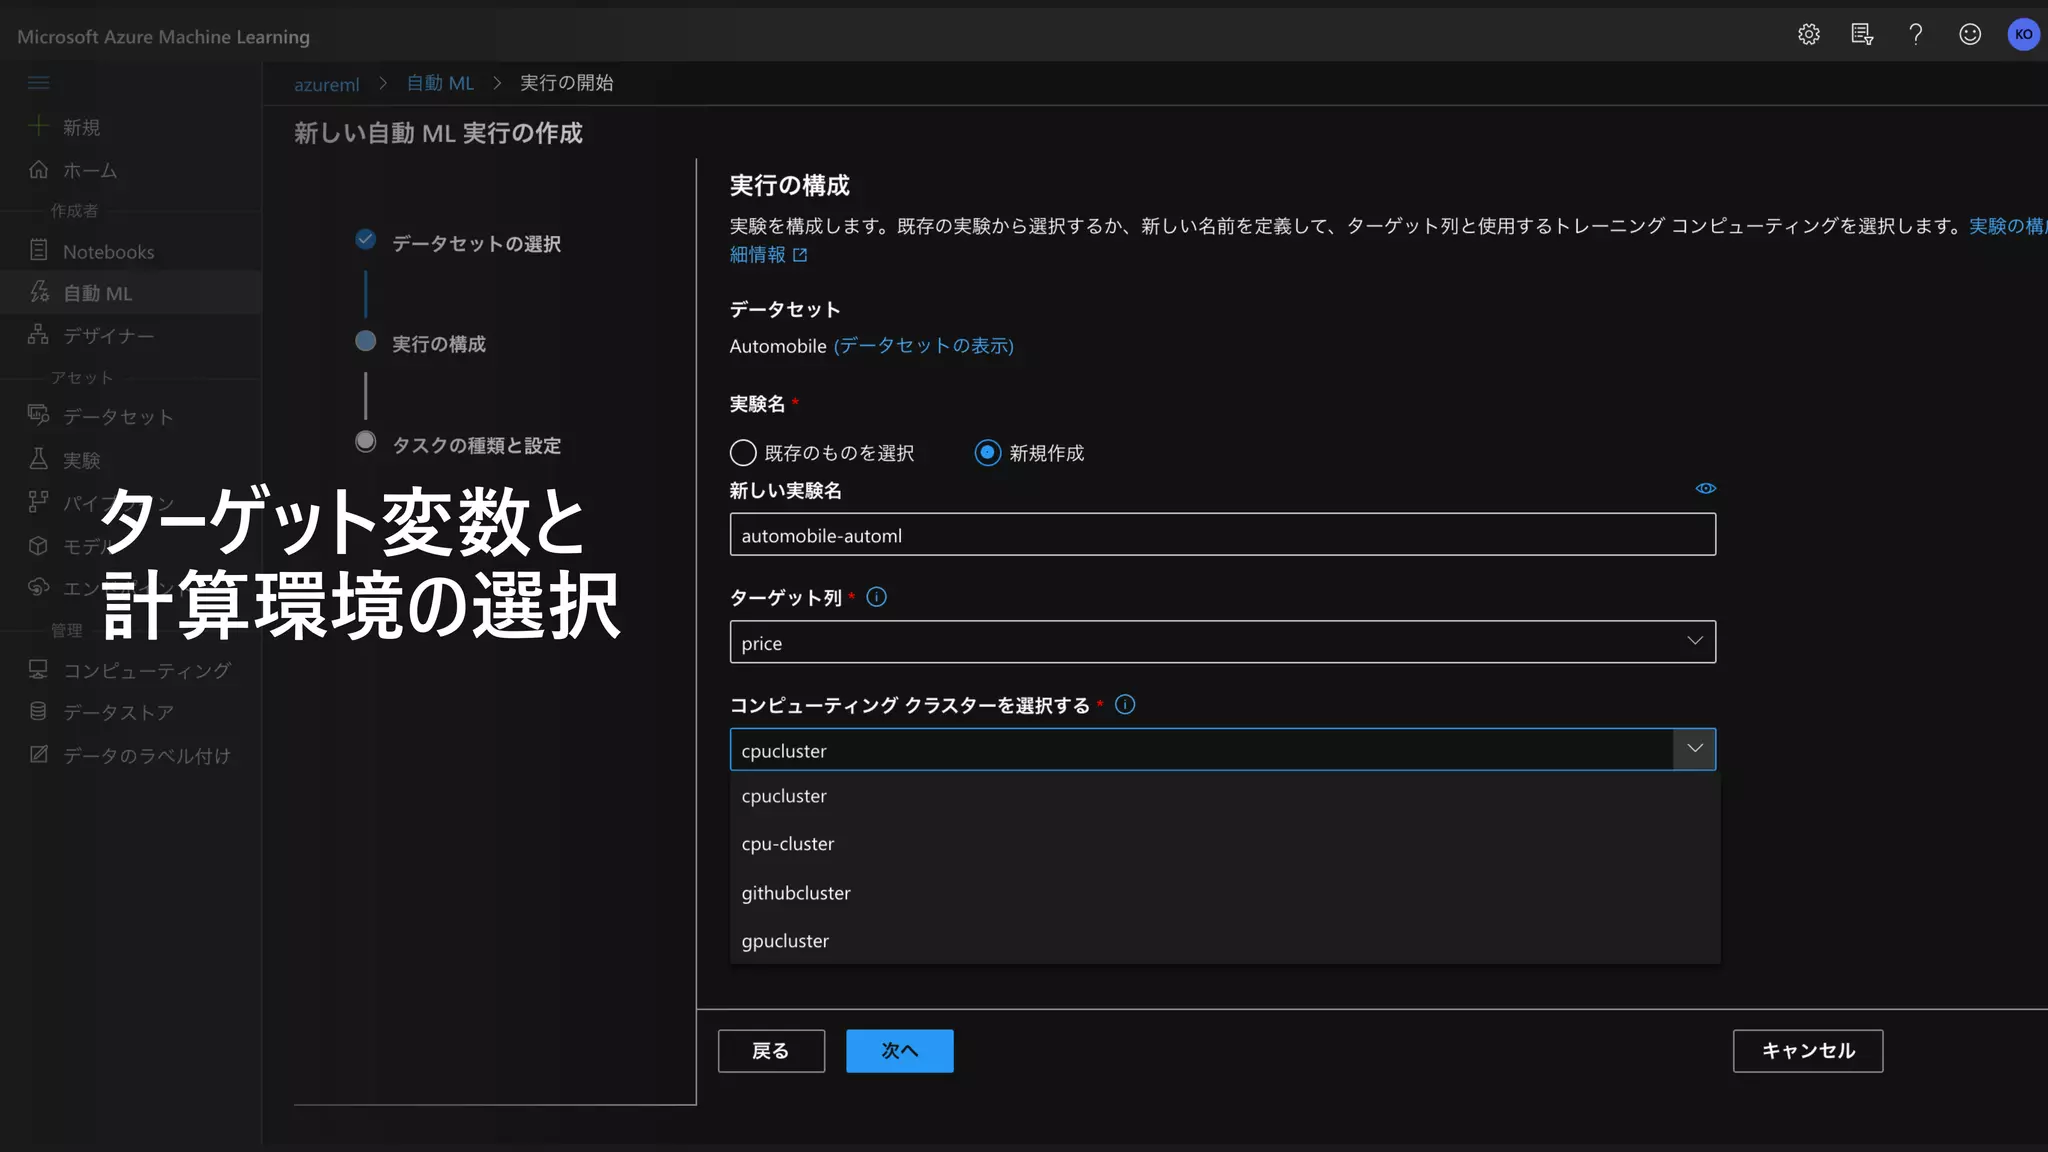Click the 次へ button
The image size is (2048, 1152).
click(x=899, y=1051)
